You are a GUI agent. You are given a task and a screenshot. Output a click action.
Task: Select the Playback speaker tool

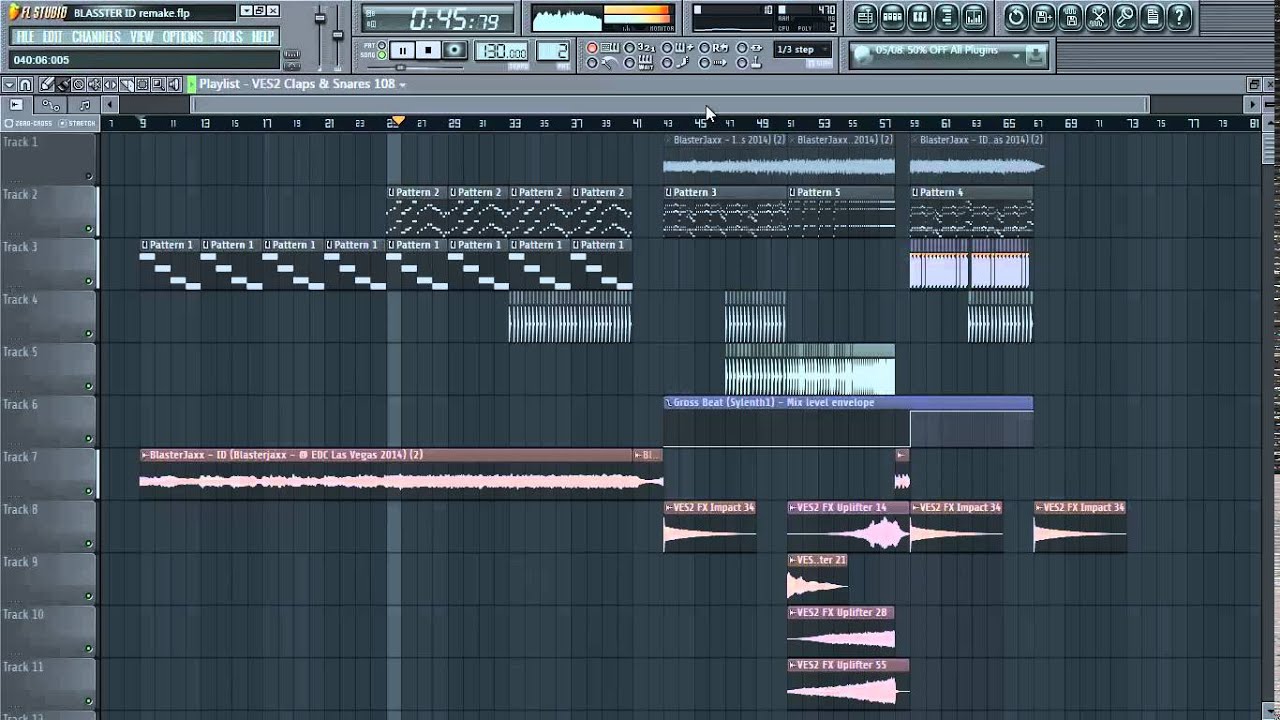(174, 85)
